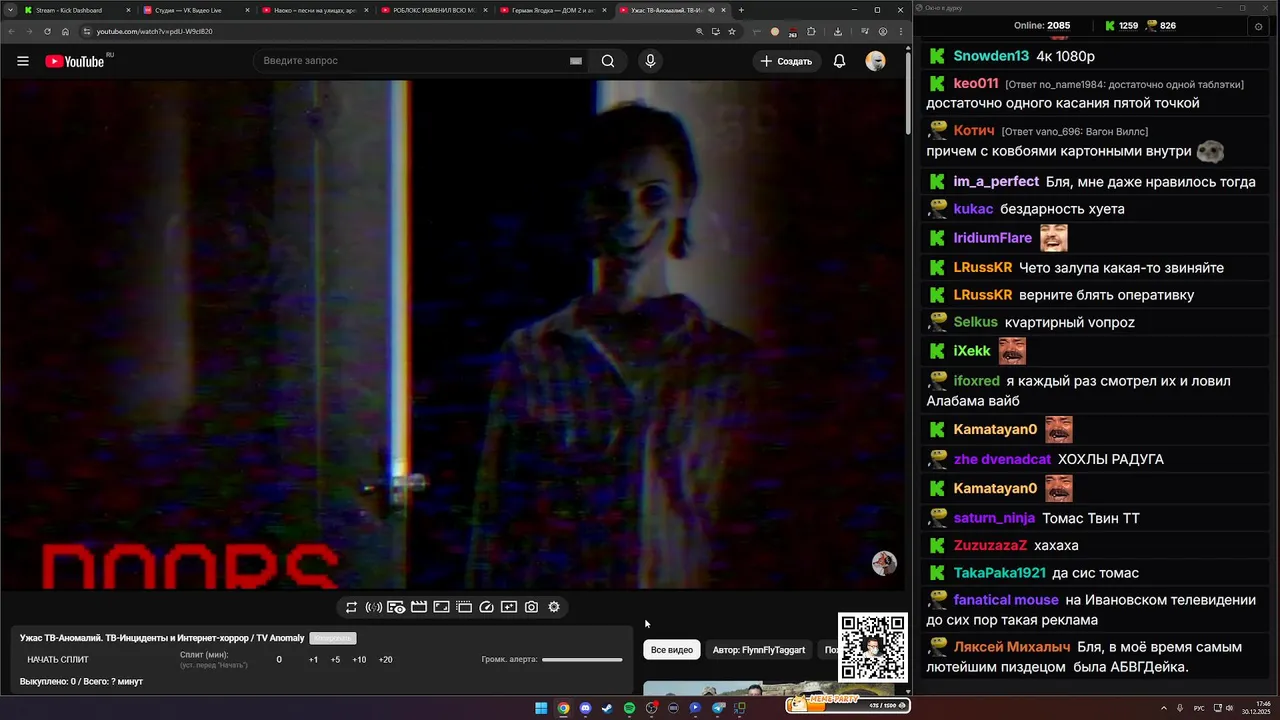The width and height of the screenshot is (1280, 720).
Task: Open chat window settings icon
Action: click(1259, 26)
